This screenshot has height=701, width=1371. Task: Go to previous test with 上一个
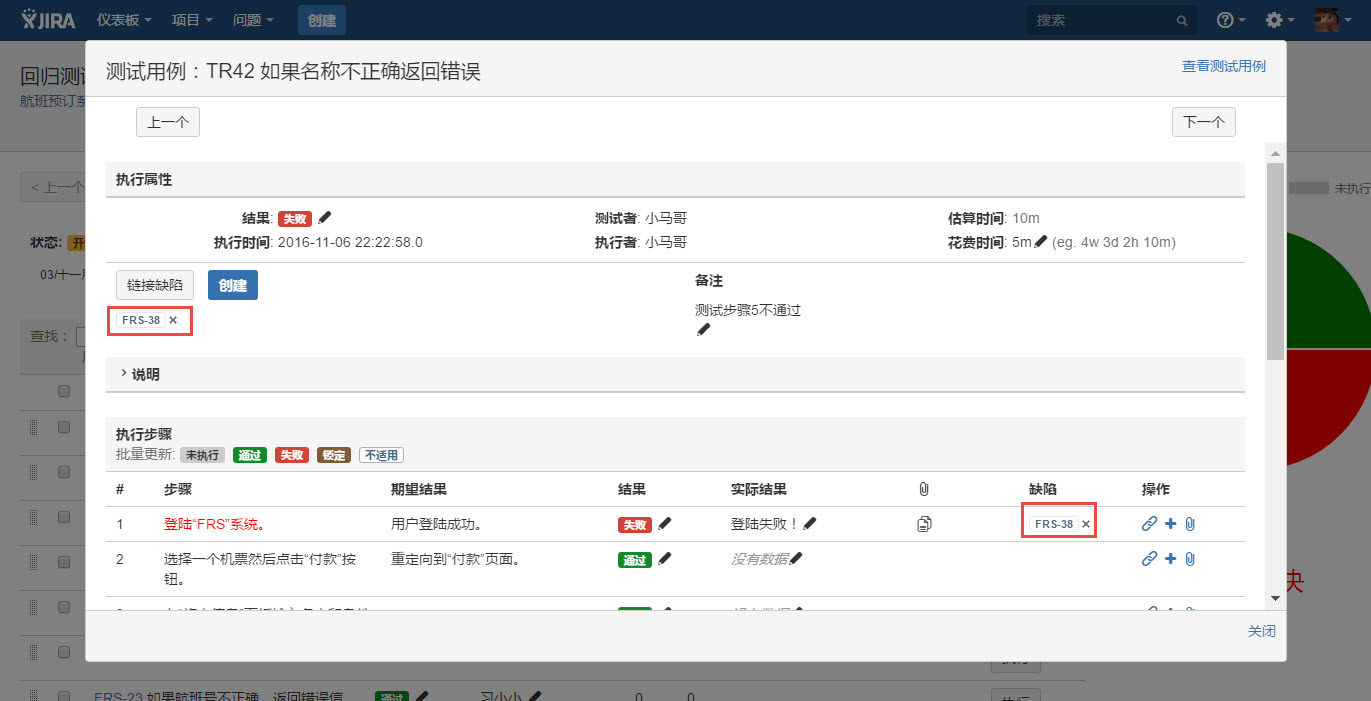tap(168, 122)
